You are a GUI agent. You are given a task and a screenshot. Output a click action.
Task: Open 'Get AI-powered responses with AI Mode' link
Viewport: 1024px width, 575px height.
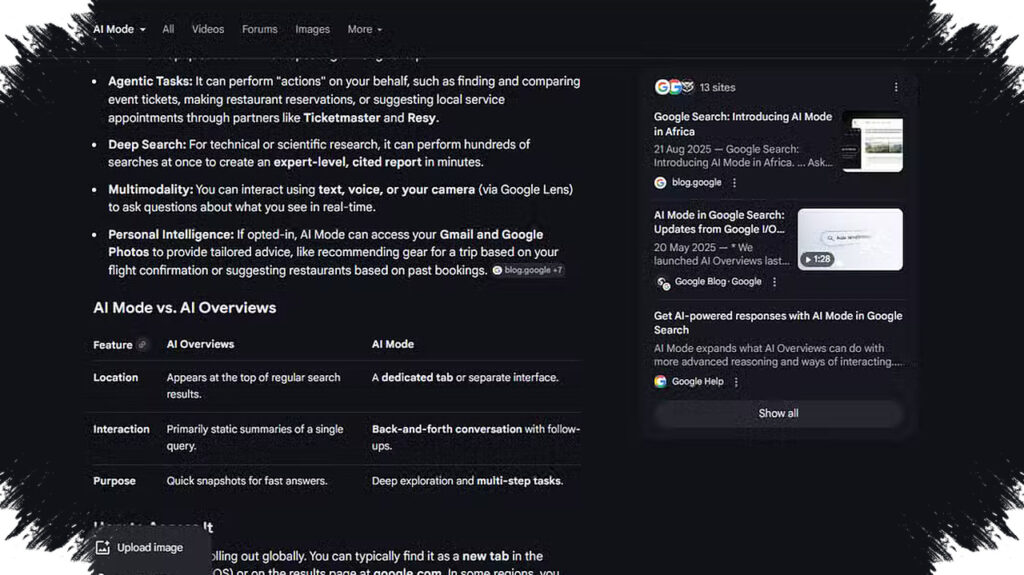(778, 323)
